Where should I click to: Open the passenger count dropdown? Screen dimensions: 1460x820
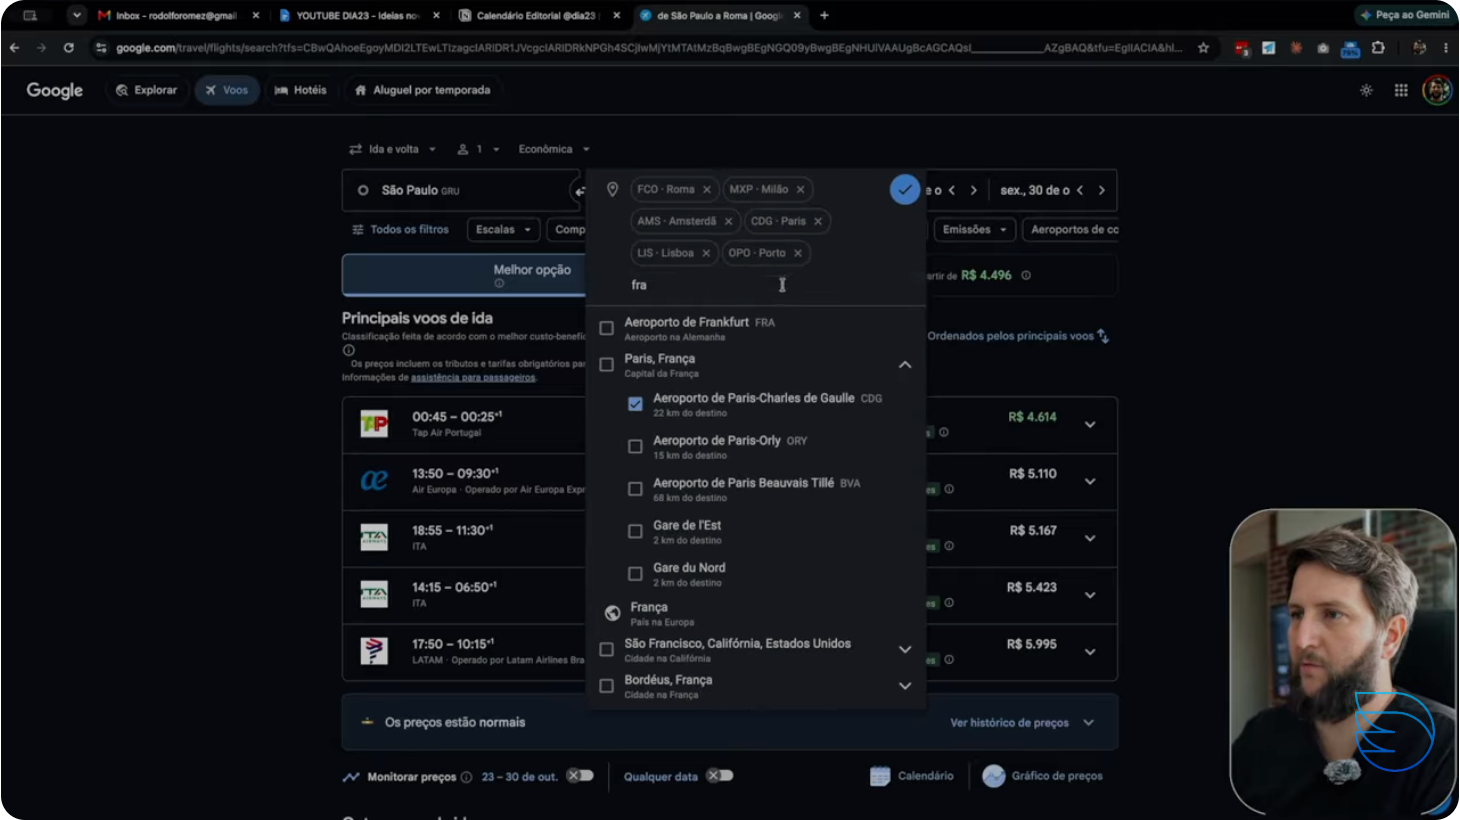pos(478,149)
